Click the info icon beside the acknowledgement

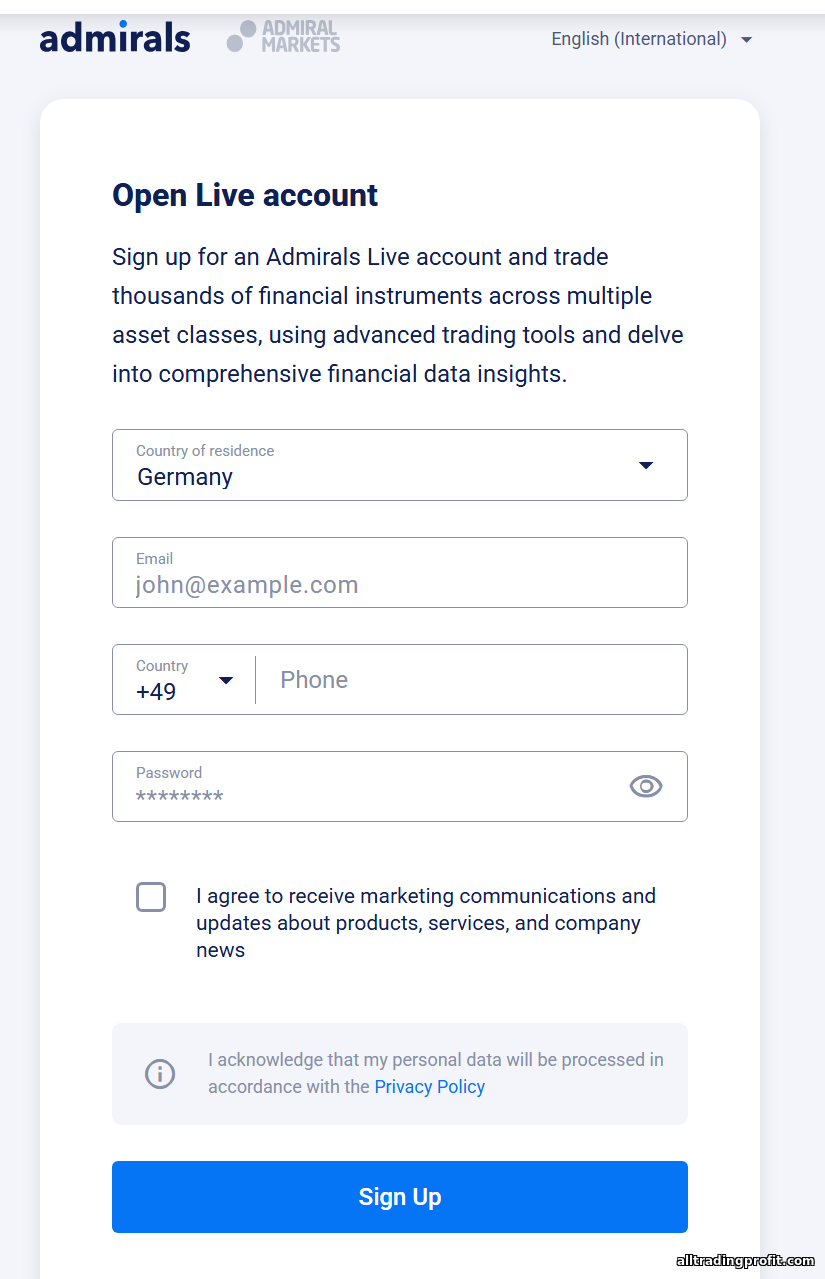pos(160,1074)
